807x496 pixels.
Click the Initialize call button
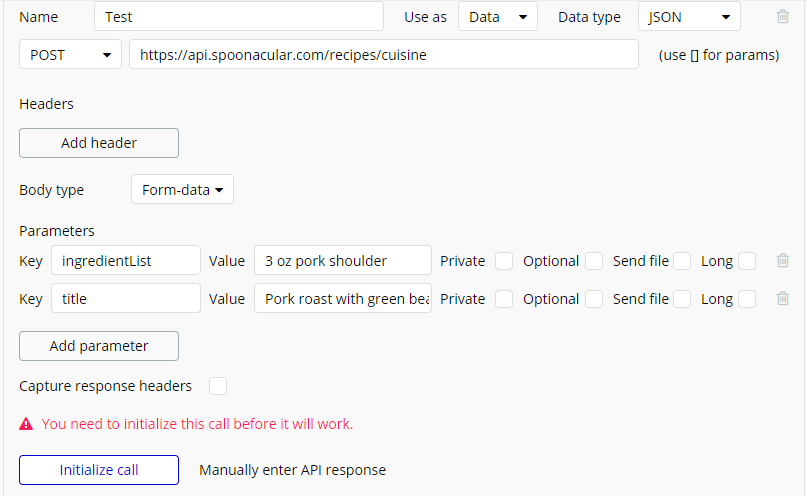pyautogui.click(x=99, y=470)
